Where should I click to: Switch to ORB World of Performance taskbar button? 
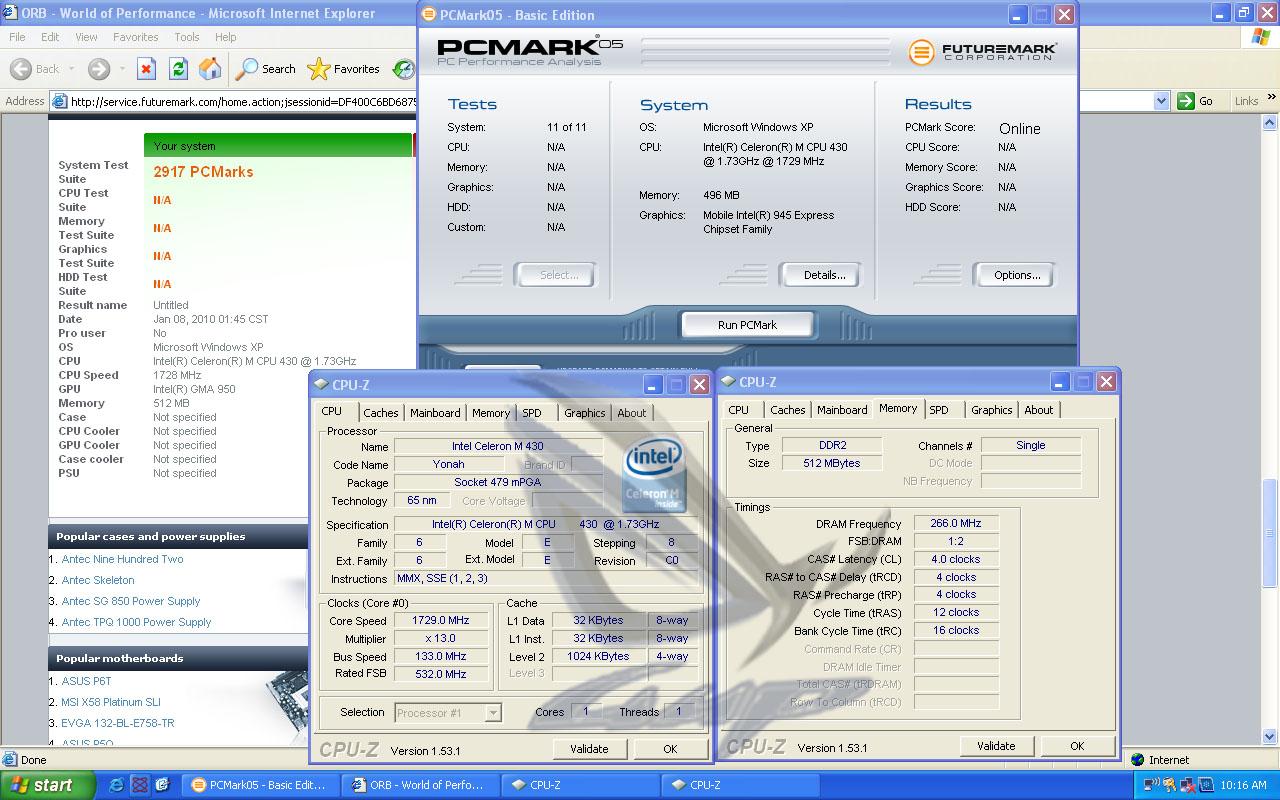(420, 785)
